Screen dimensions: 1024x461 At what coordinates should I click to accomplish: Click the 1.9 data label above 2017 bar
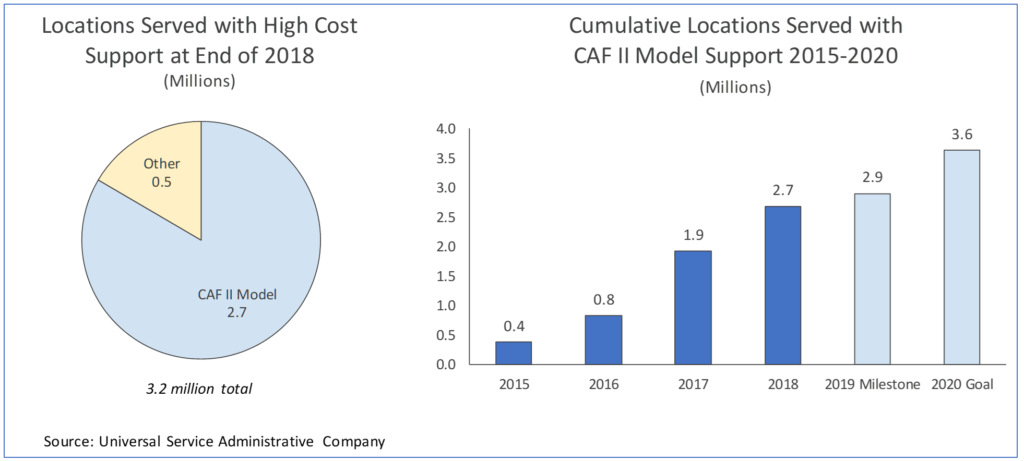click(693, 235)
